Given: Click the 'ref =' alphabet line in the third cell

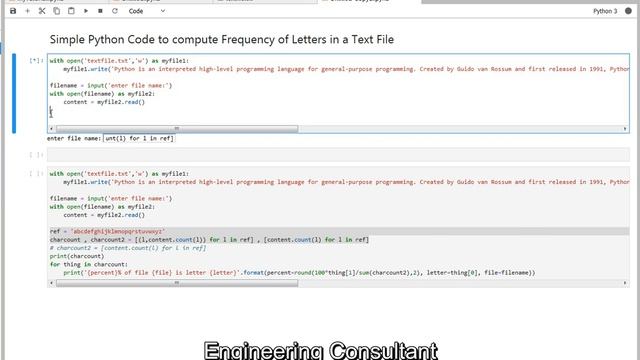Looking at the screenshot, I should pyautogui.click(x=107, y=231).
